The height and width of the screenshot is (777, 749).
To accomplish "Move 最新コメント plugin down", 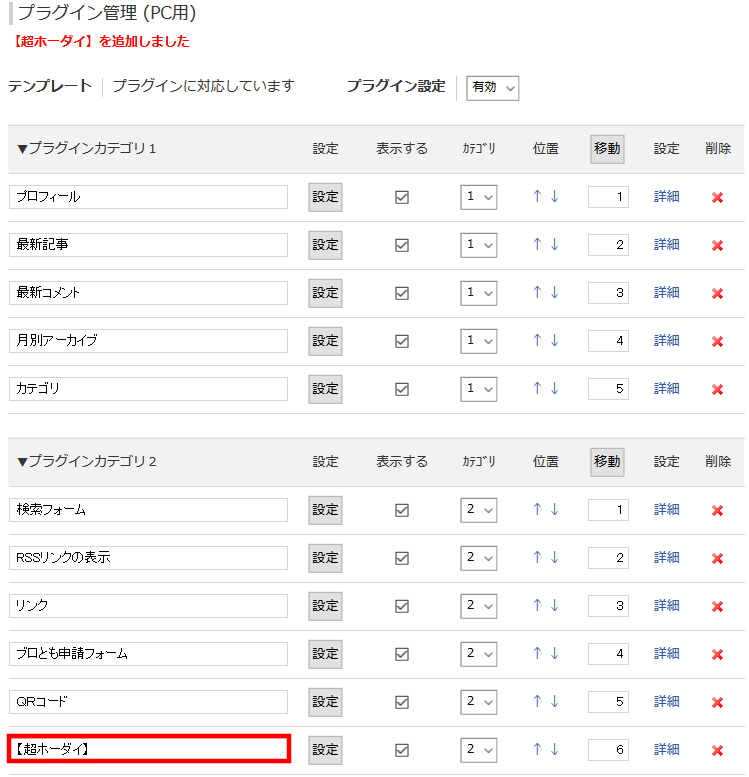I will [554, 292].
